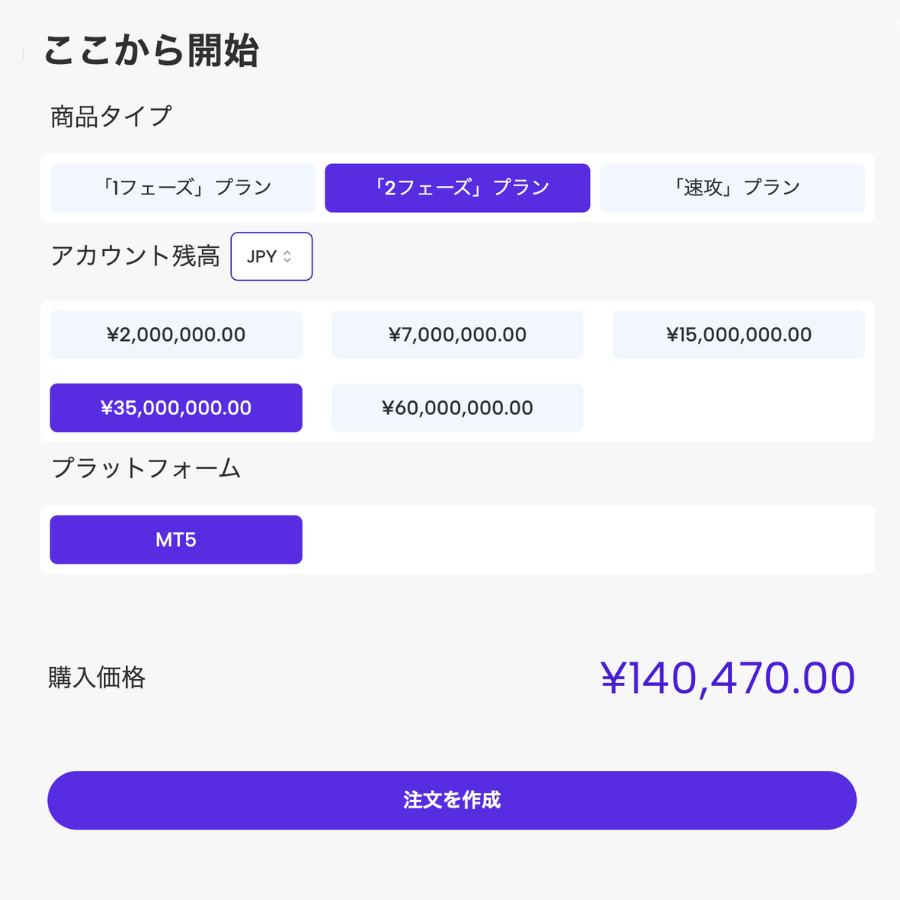The width and height of the screenshot is (900, 900).
Task: Click the JPY text in currency selector
Action: (x=262, y=257)
